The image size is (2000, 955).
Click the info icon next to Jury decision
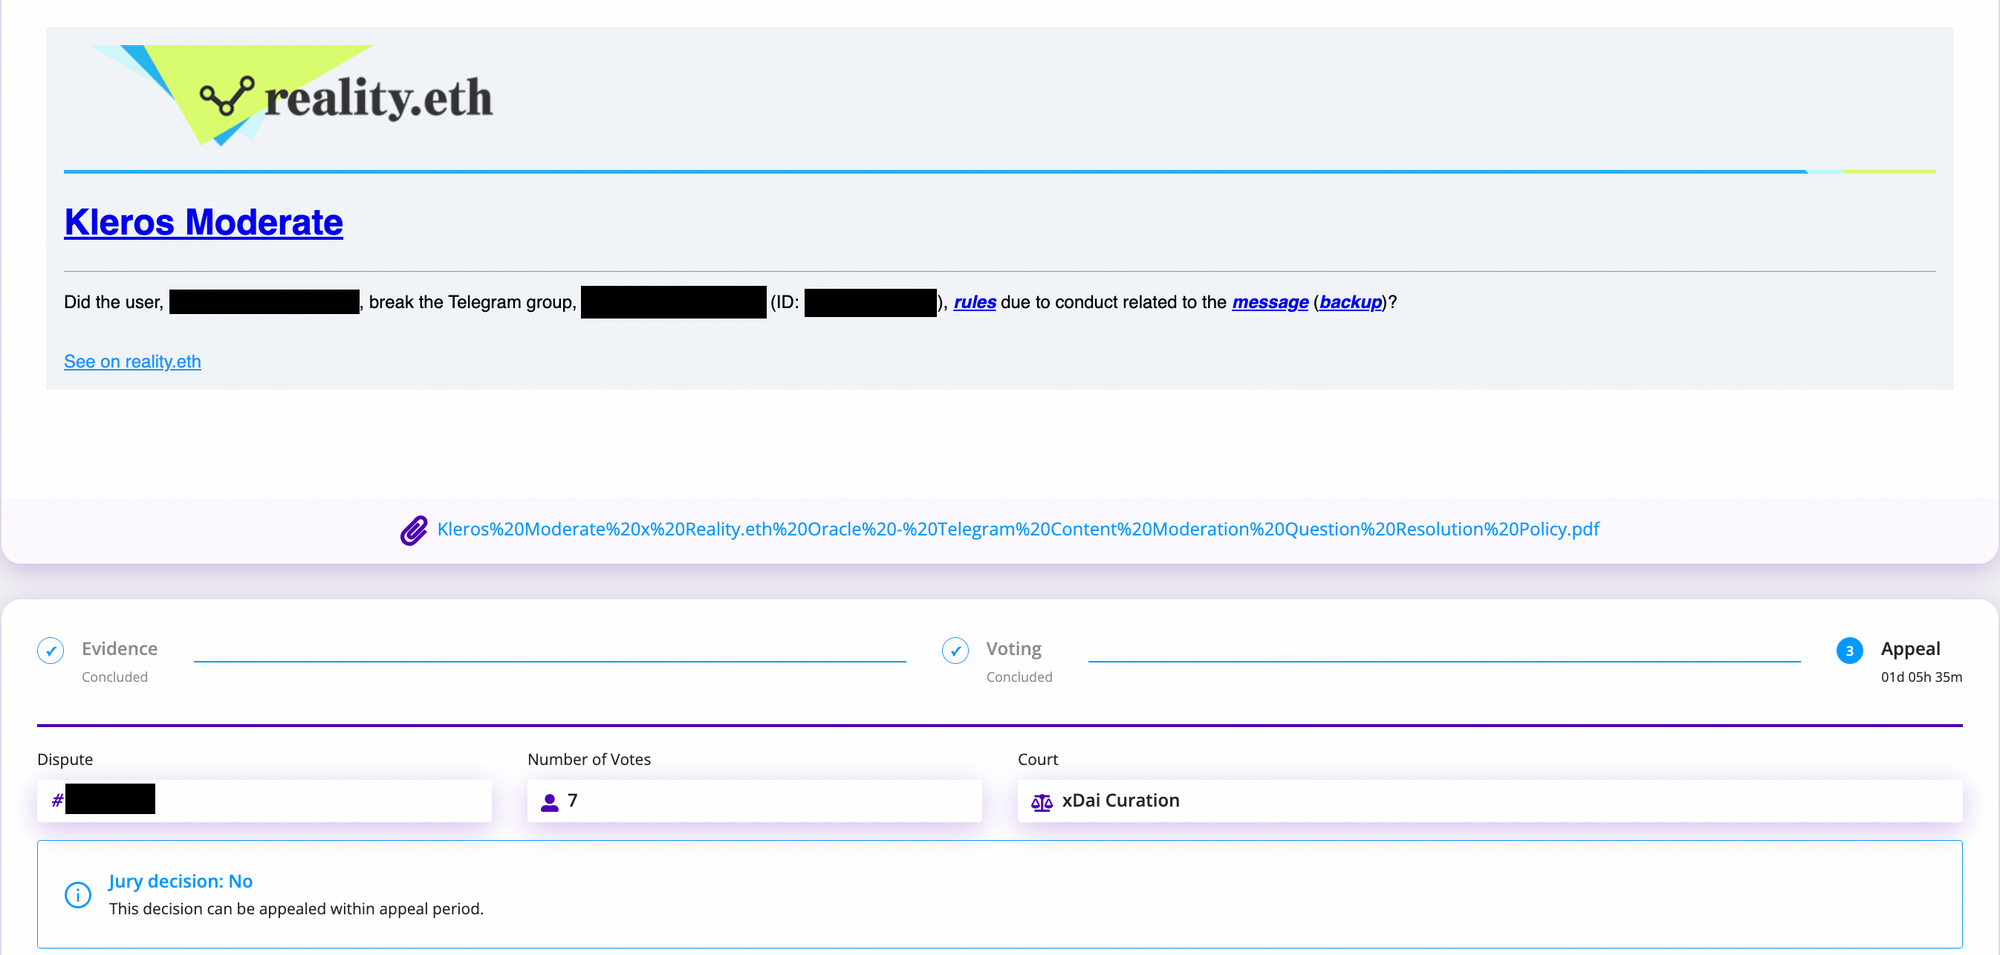pos(78,894)
